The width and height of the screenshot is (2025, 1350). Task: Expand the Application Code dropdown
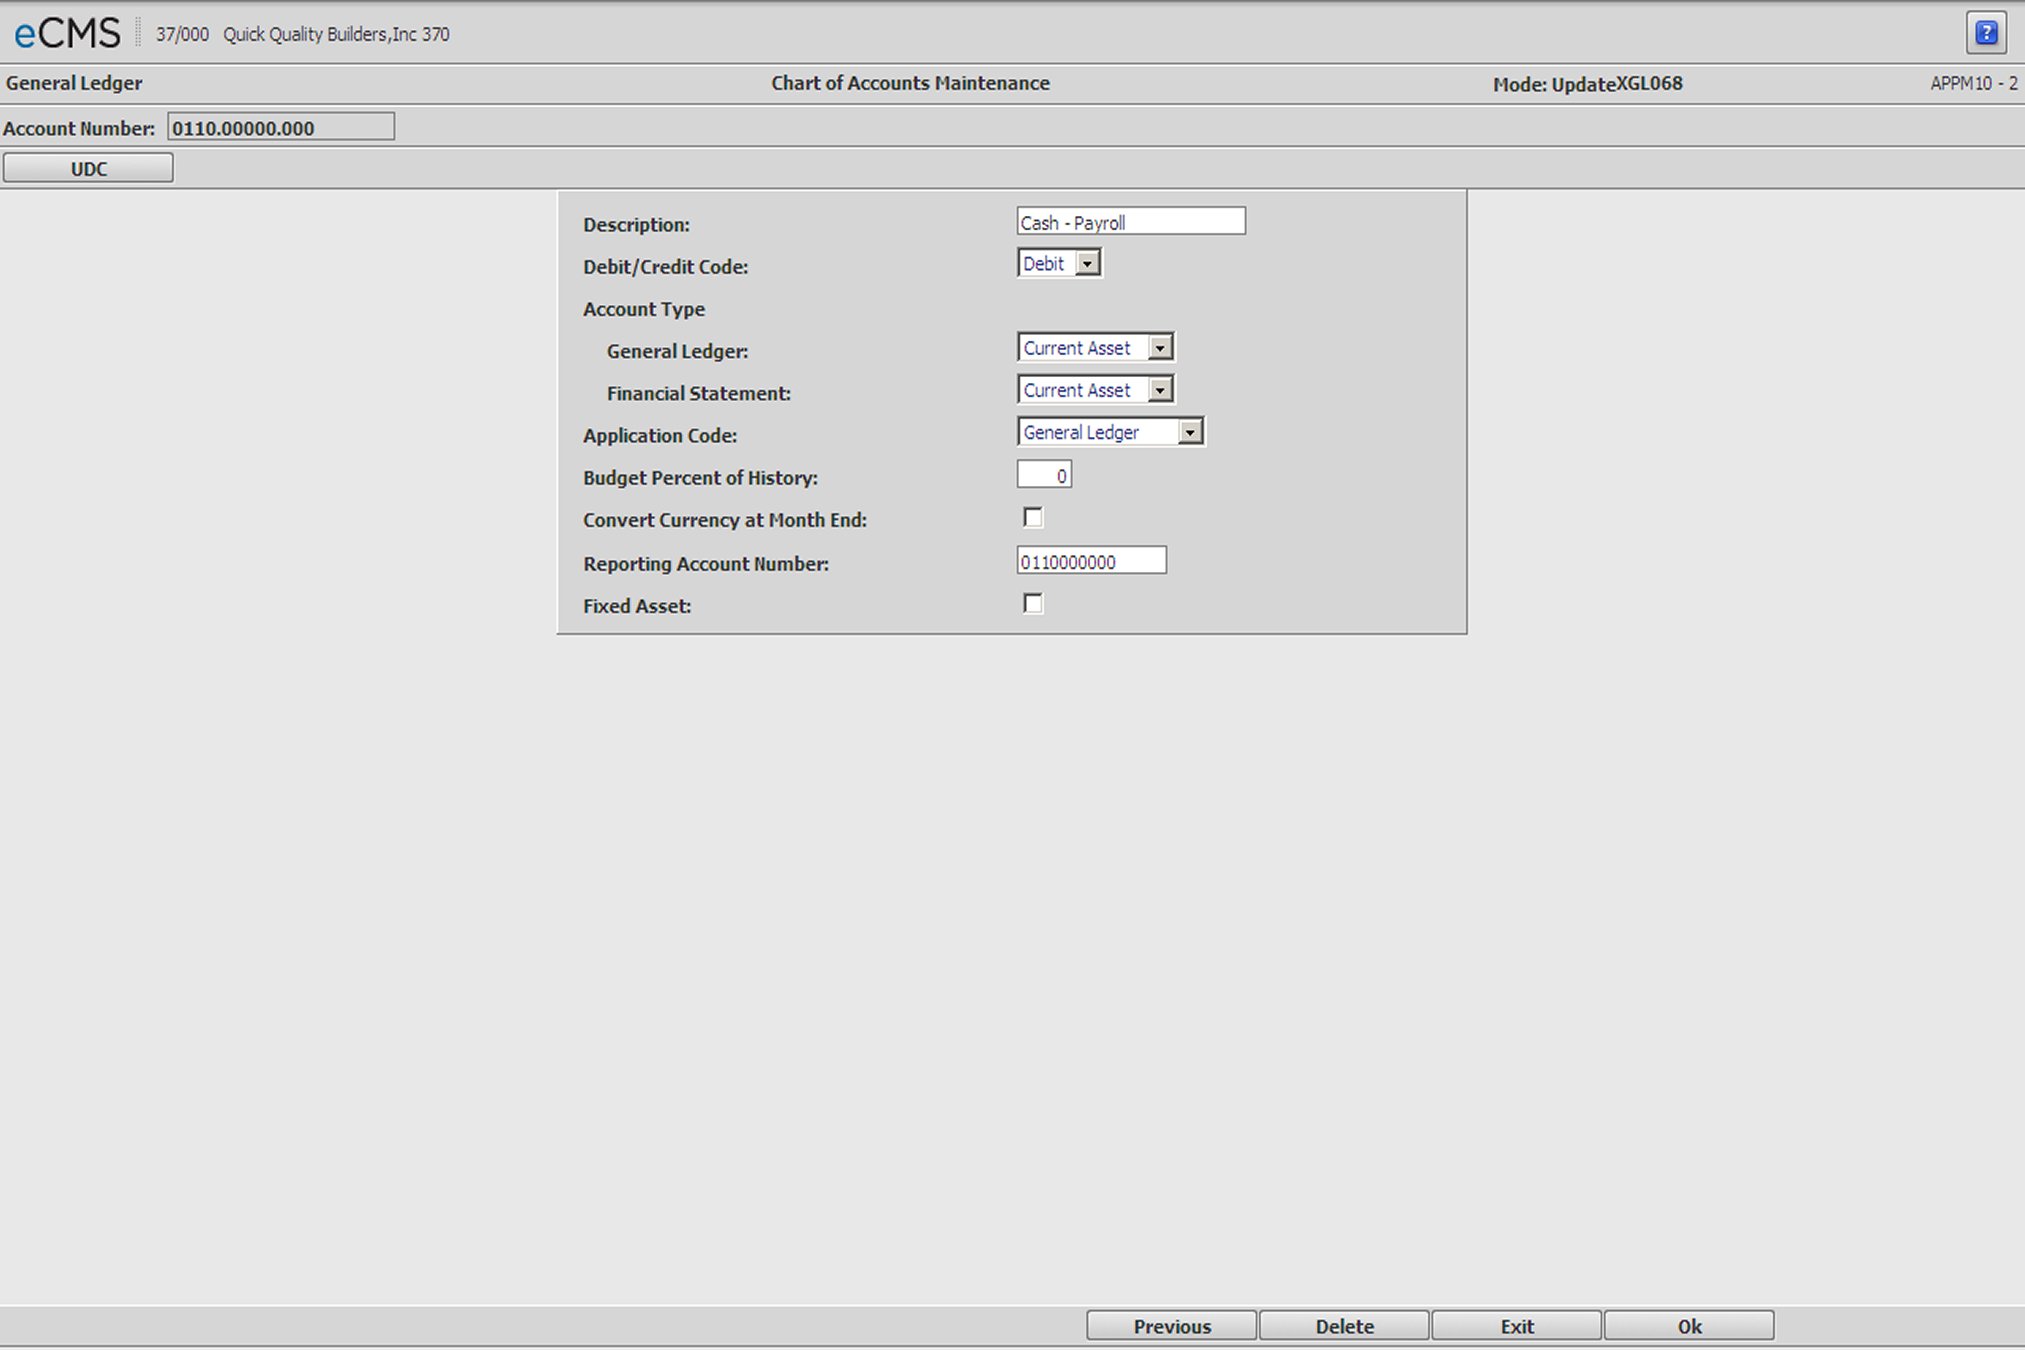pyautogui.click(x=1190, y=432)
